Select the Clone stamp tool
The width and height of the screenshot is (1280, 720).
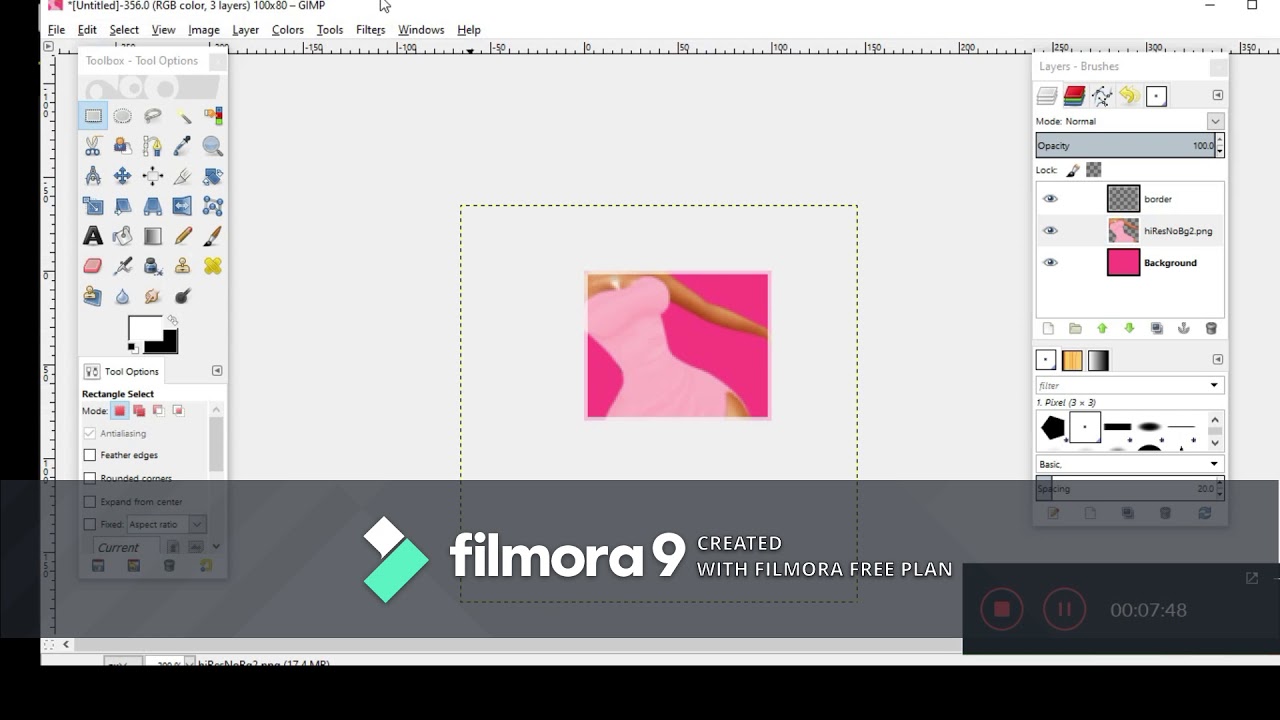[x=182, y=266]
